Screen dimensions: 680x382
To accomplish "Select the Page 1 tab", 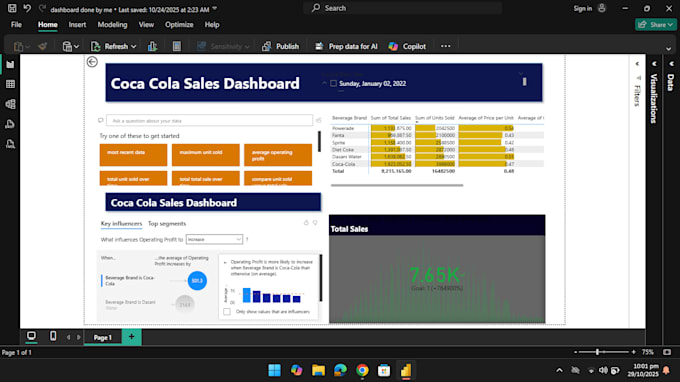I will pos(102,337).
